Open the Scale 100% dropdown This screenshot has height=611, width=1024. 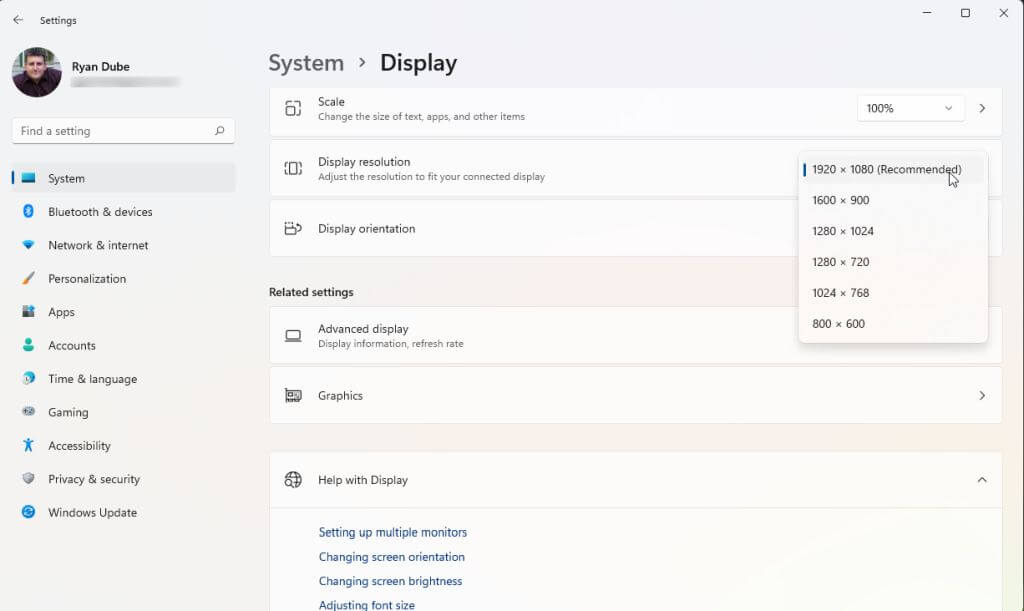910,108
